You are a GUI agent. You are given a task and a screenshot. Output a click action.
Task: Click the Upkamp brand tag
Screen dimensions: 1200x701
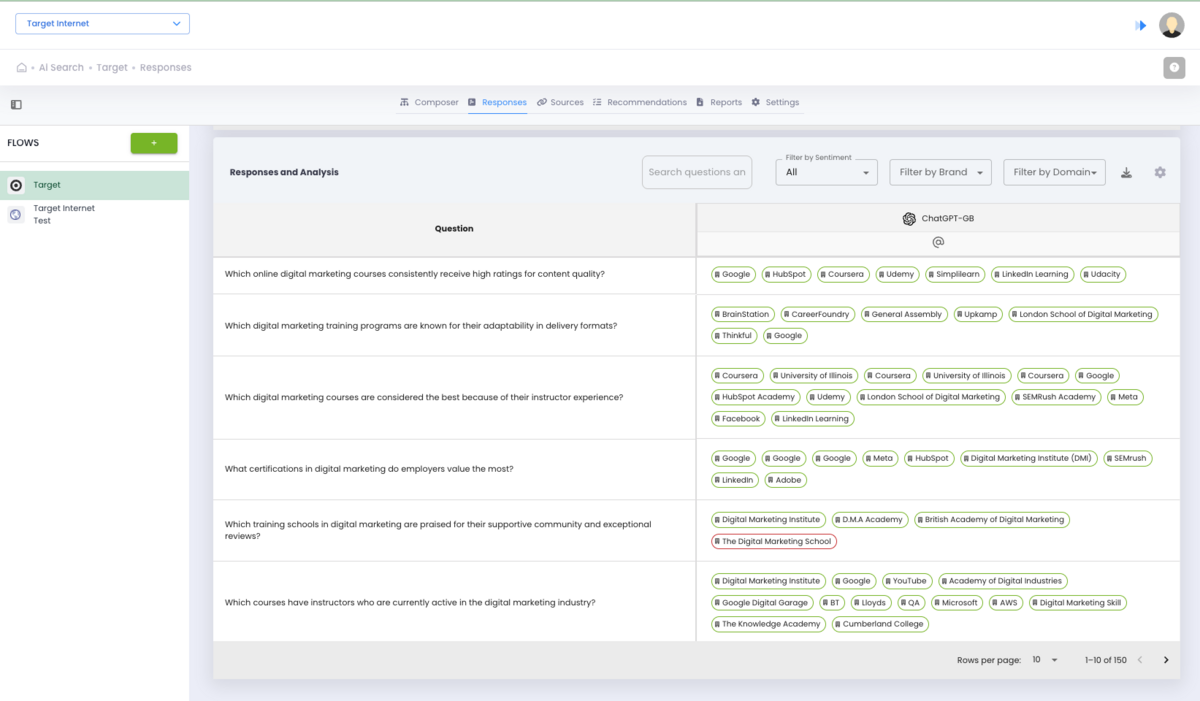tap(978, 314)
